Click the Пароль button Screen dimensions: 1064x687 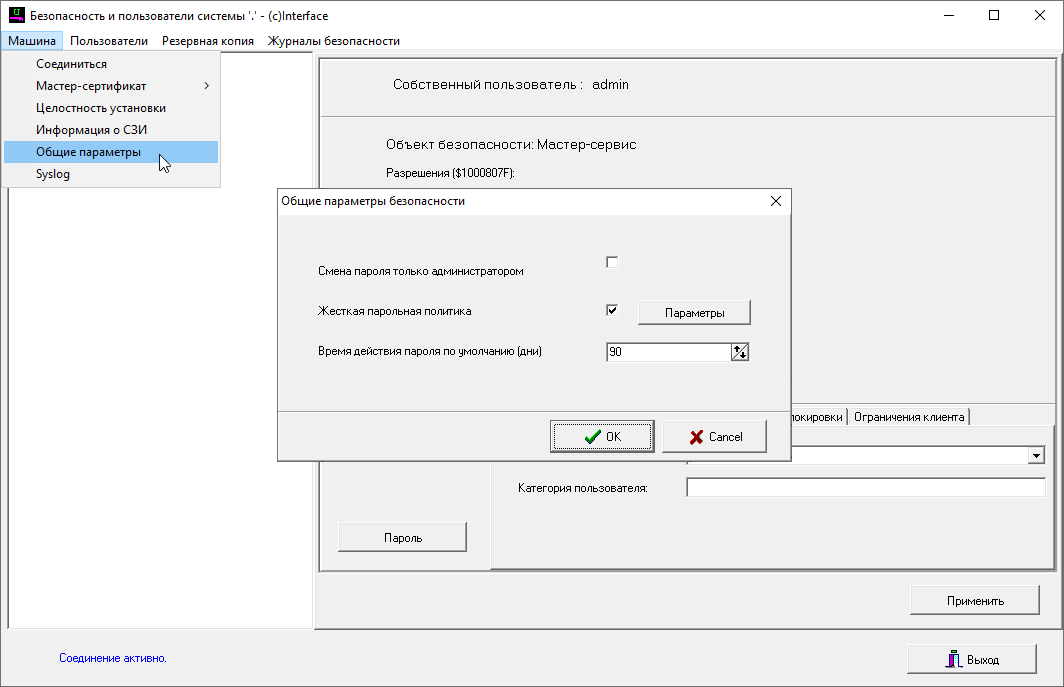click(x=402, y=537)
